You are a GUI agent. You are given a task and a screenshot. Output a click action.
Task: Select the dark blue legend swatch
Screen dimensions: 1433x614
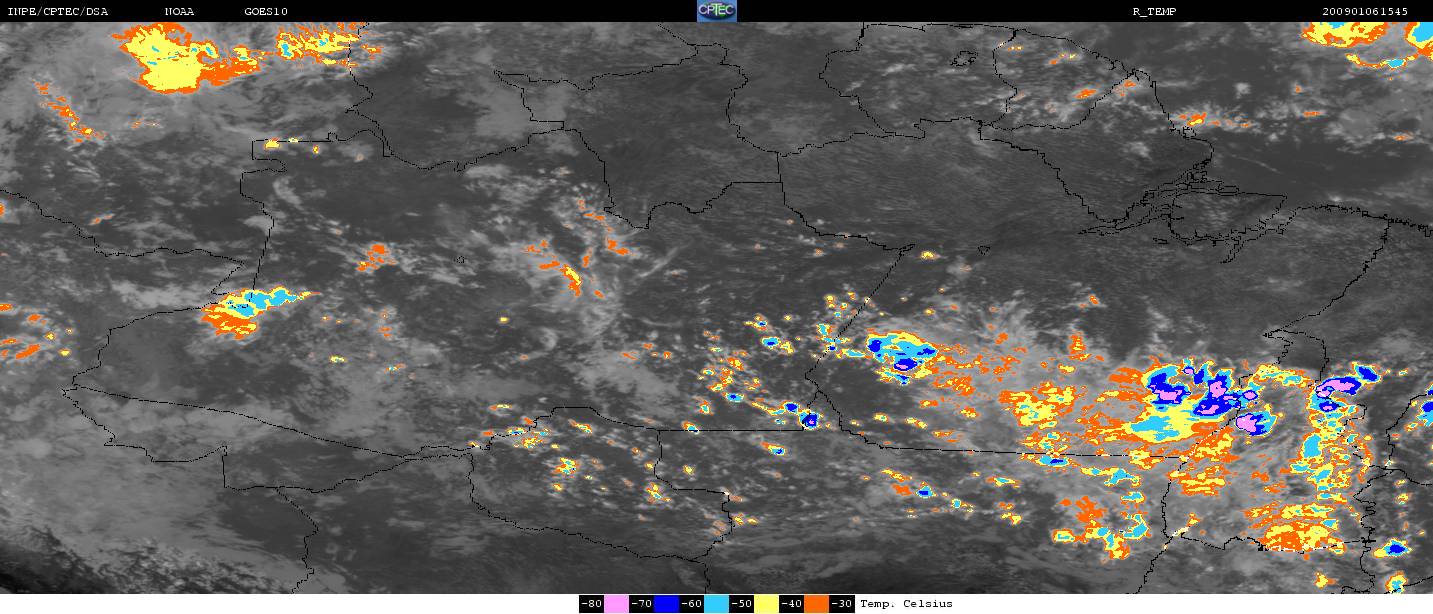[666, 604]
